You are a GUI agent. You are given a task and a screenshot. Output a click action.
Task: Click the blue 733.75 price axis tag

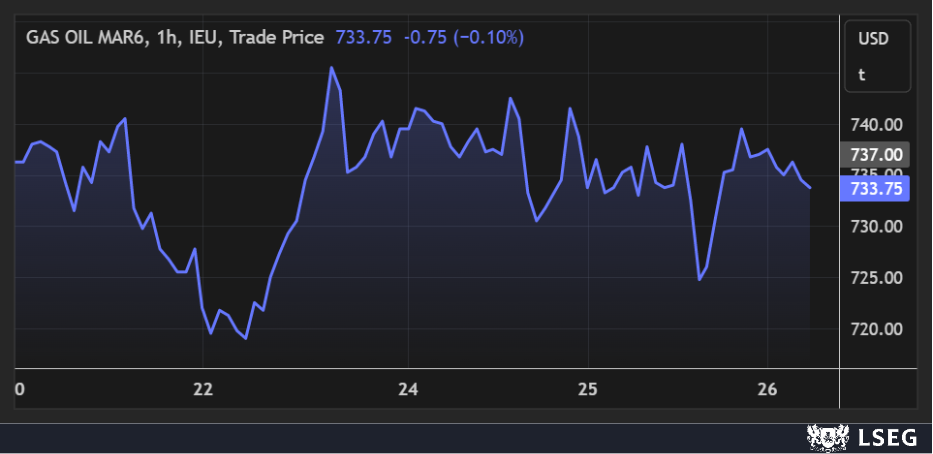876,188
